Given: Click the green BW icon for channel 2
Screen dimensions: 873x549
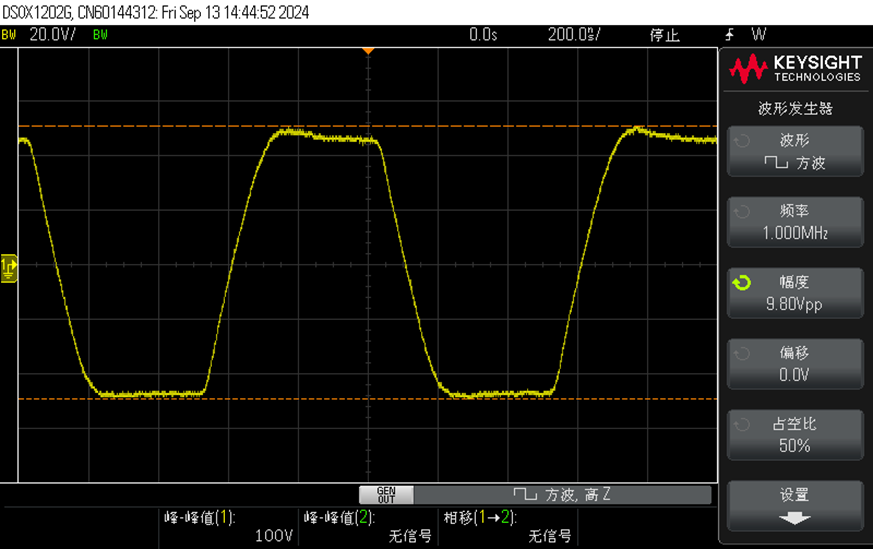Looking at the screenshot, I should 100,35.
